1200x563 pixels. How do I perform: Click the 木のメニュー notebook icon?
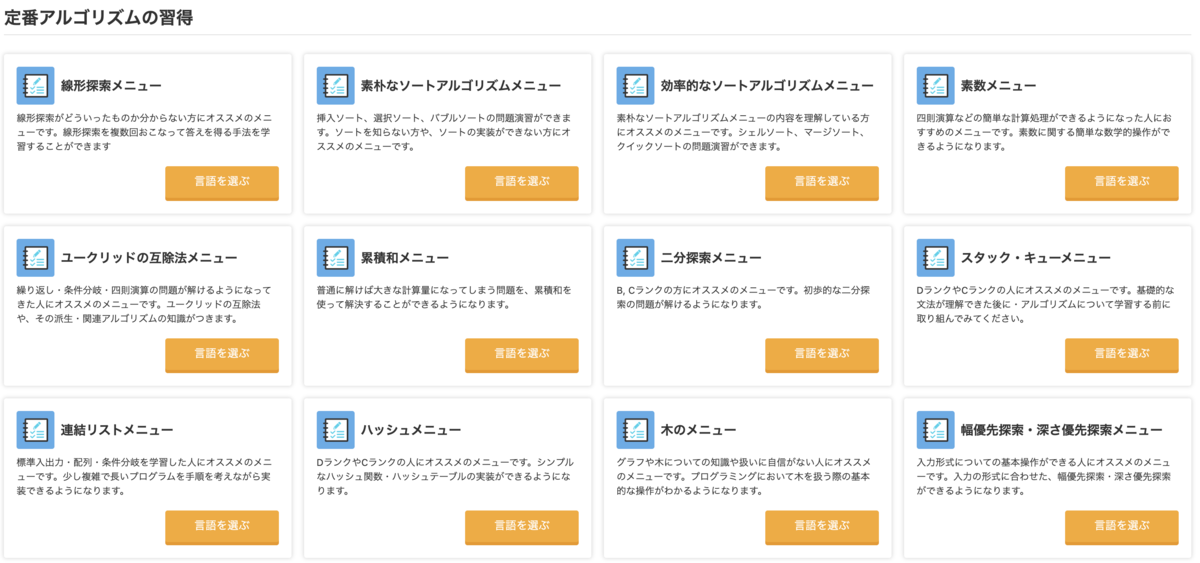635,430
